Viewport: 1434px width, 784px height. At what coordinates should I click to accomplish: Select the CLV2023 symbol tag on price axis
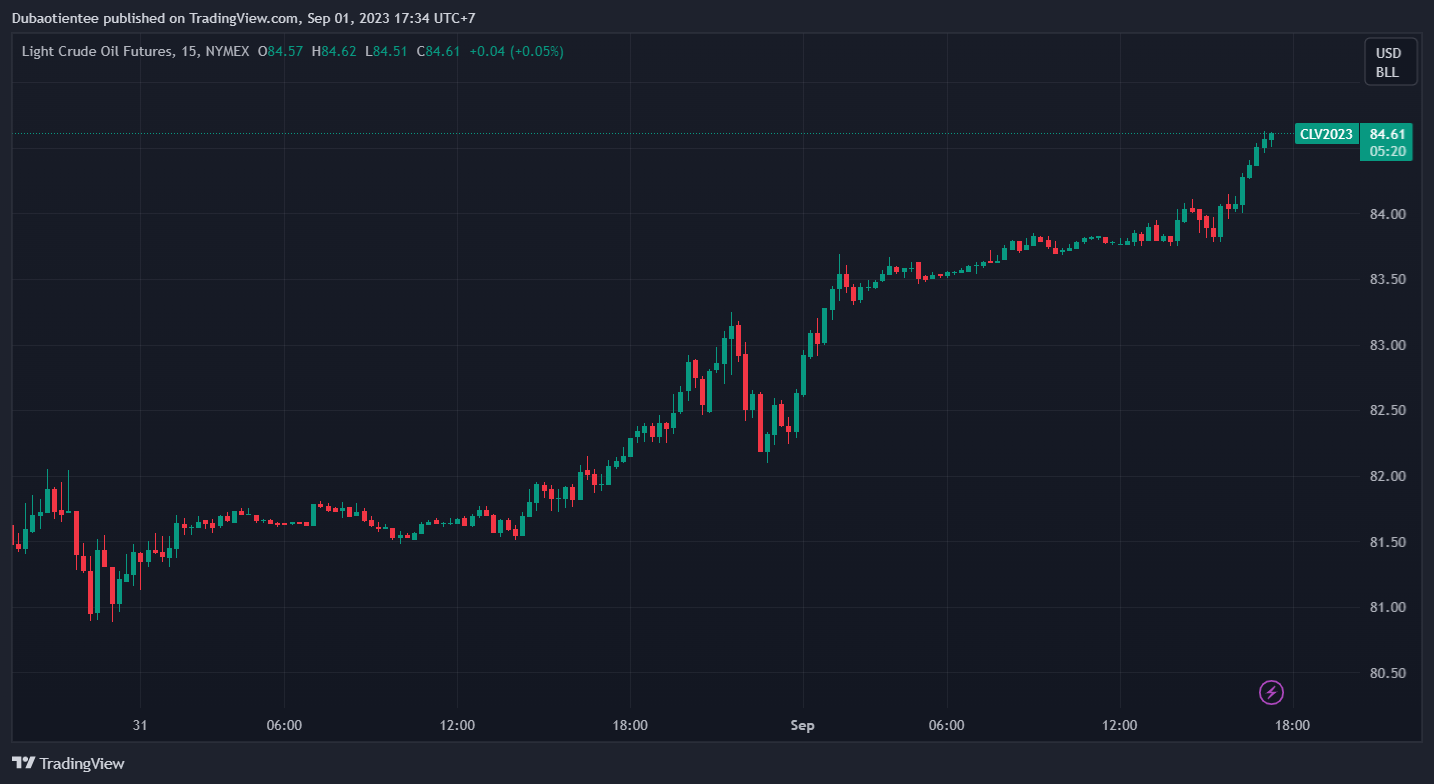pyautogui.click(x=1326, y=134)
